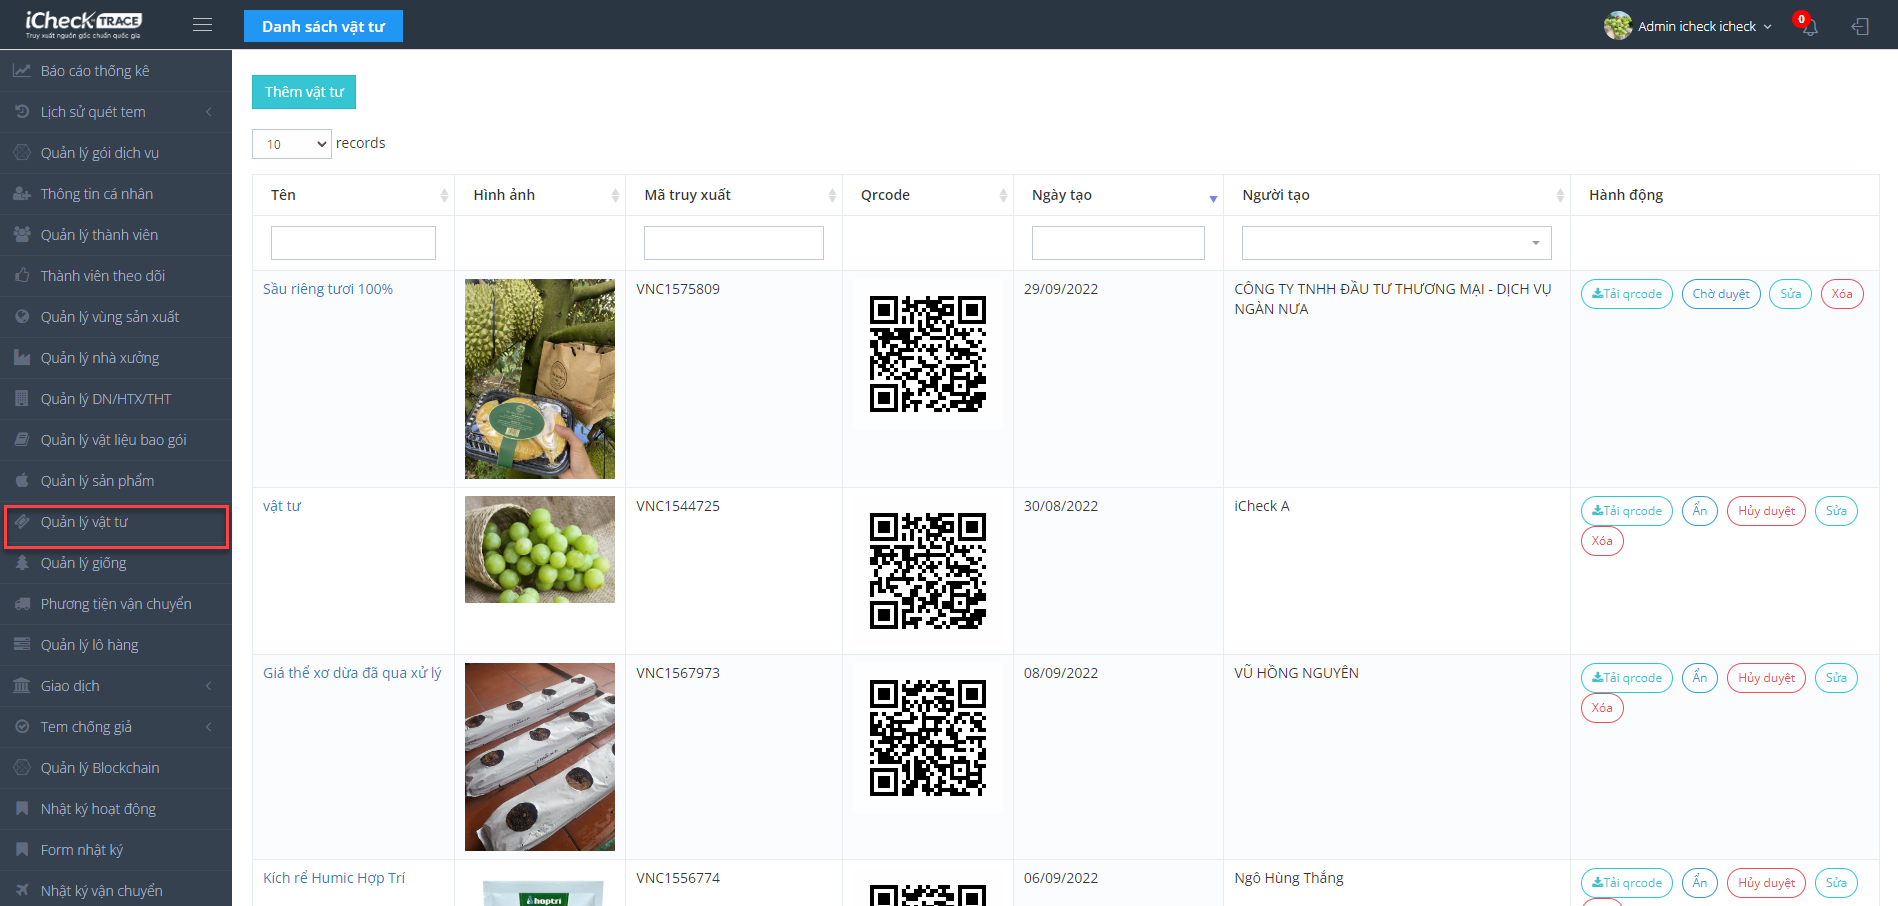Click the Quản lý vùng sản xuất globe icon
1898x906 pixels.
point(22,317)
